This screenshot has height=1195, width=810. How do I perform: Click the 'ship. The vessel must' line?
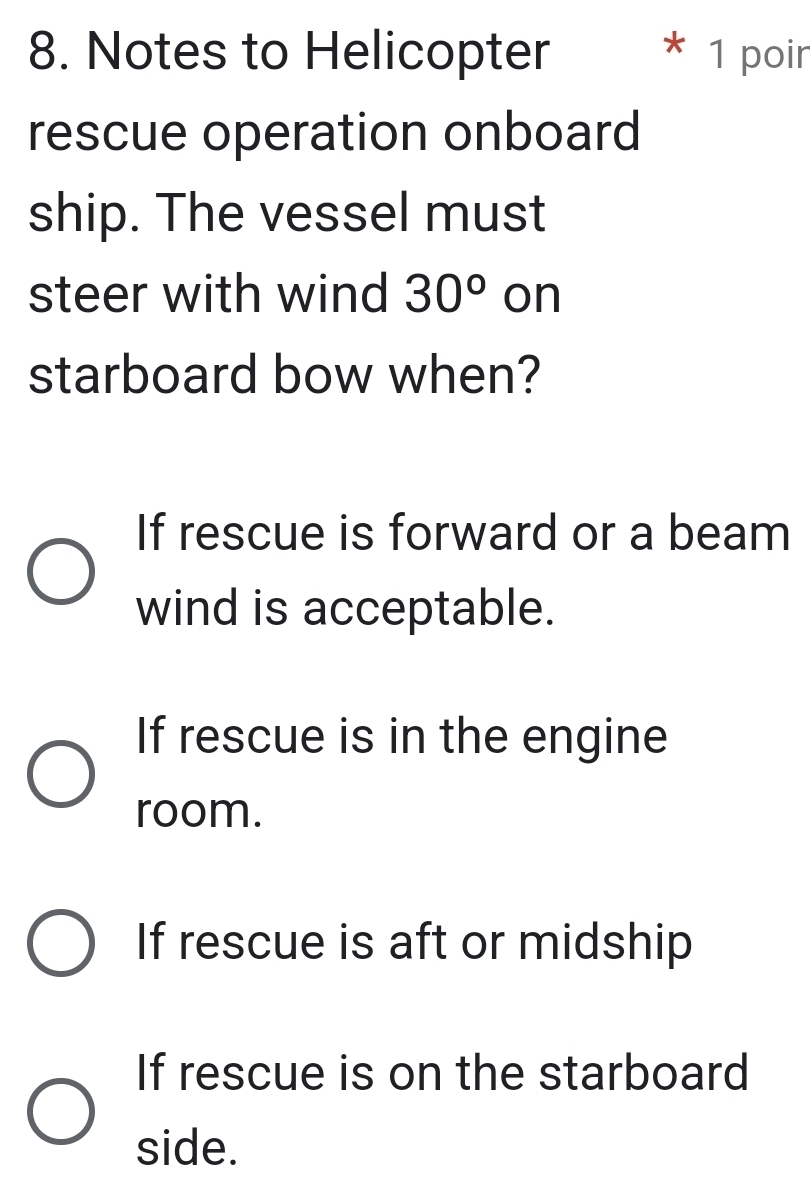[x=288, y=215]
